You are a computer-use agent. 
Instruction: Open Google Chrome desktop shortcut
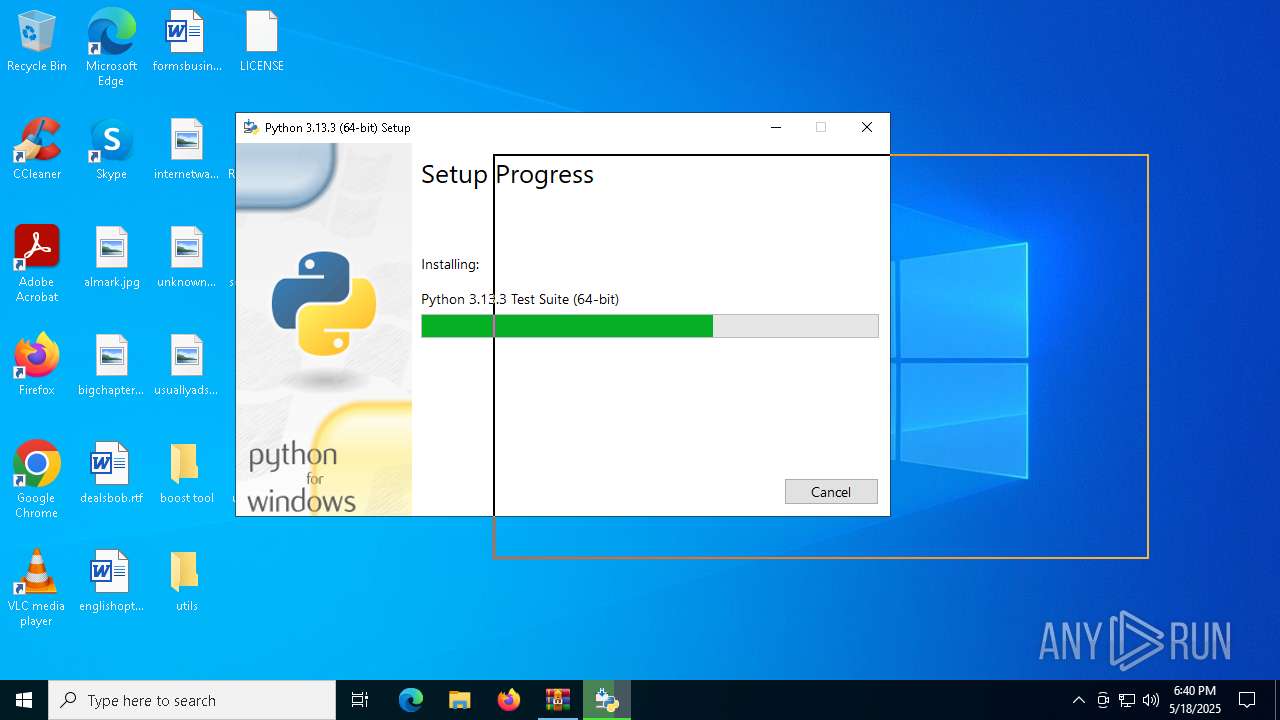pos(37,480)
